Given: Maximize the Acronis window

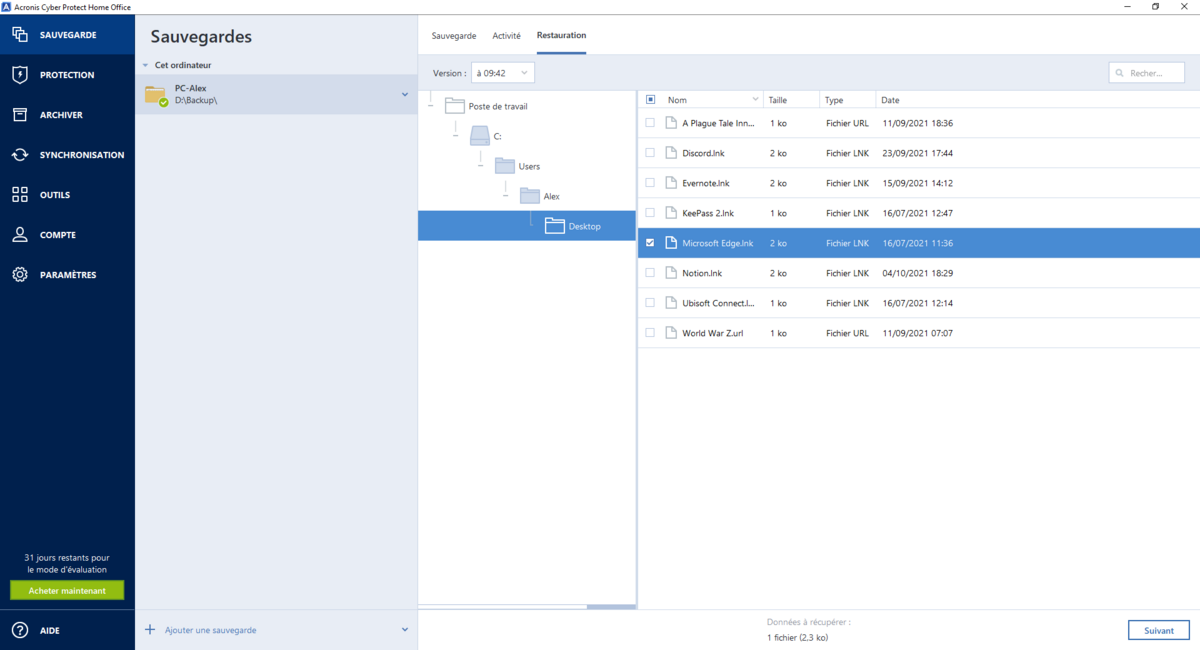Looking at the screenshot, I should 1155,7.
